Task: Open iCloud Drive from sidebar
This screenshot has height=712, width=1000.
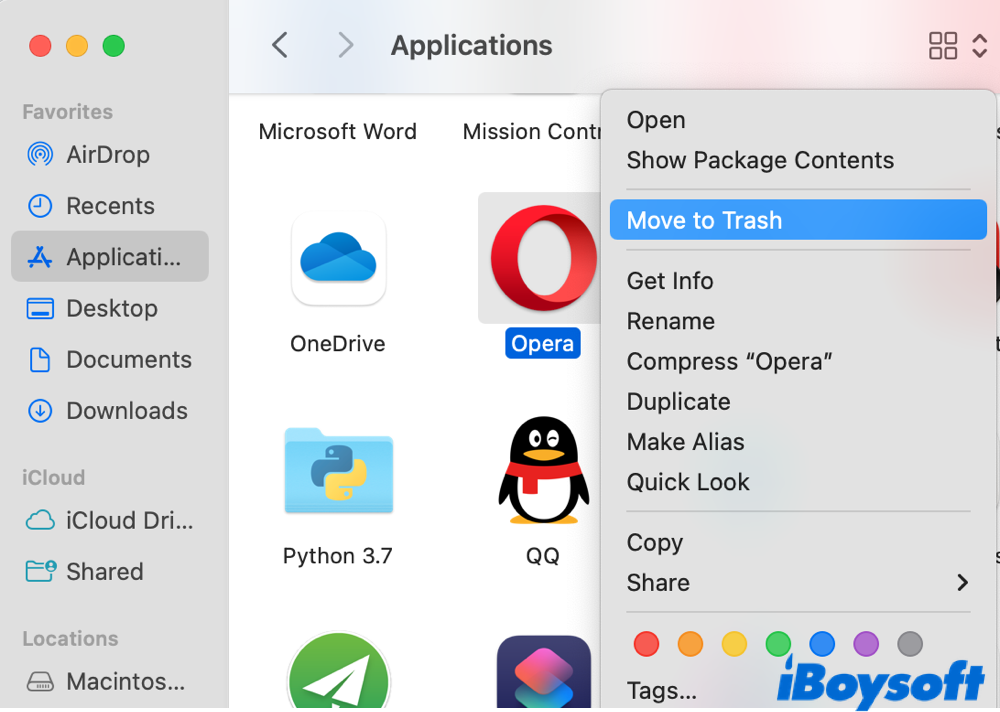Action: tap(129, 521)
